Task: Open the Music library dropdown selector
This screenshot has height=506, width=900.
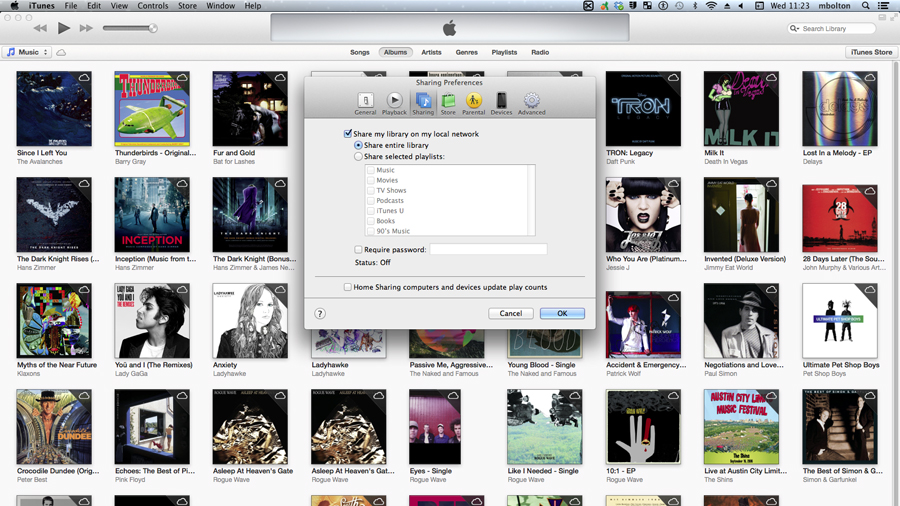Action: tap(27, 52)
